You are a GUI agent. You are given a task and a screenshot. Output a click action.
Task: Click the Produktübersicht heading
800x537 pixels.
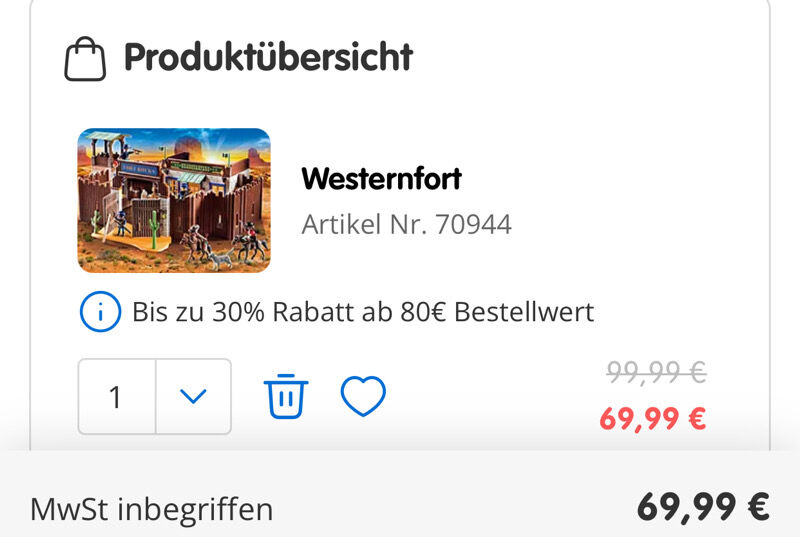pos(268,57)
